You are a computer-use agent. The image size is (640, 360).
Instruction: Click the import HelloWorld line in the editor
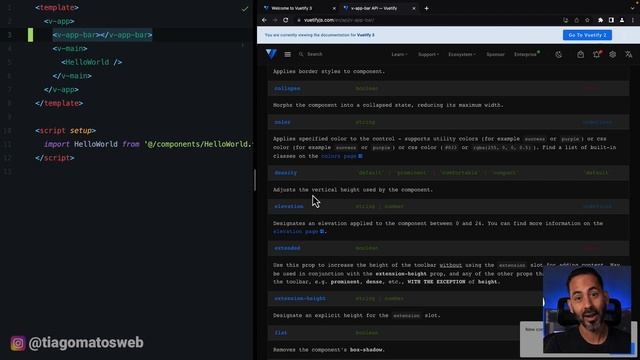tap(149, 144)
